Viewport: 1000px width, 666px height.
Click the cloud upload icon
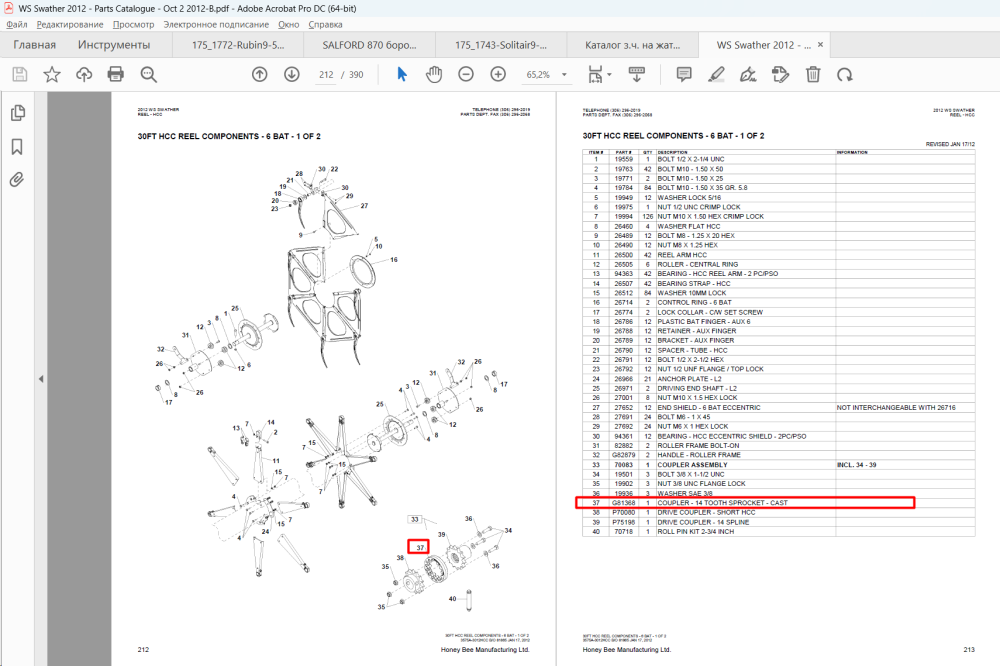tap(84, 75)
